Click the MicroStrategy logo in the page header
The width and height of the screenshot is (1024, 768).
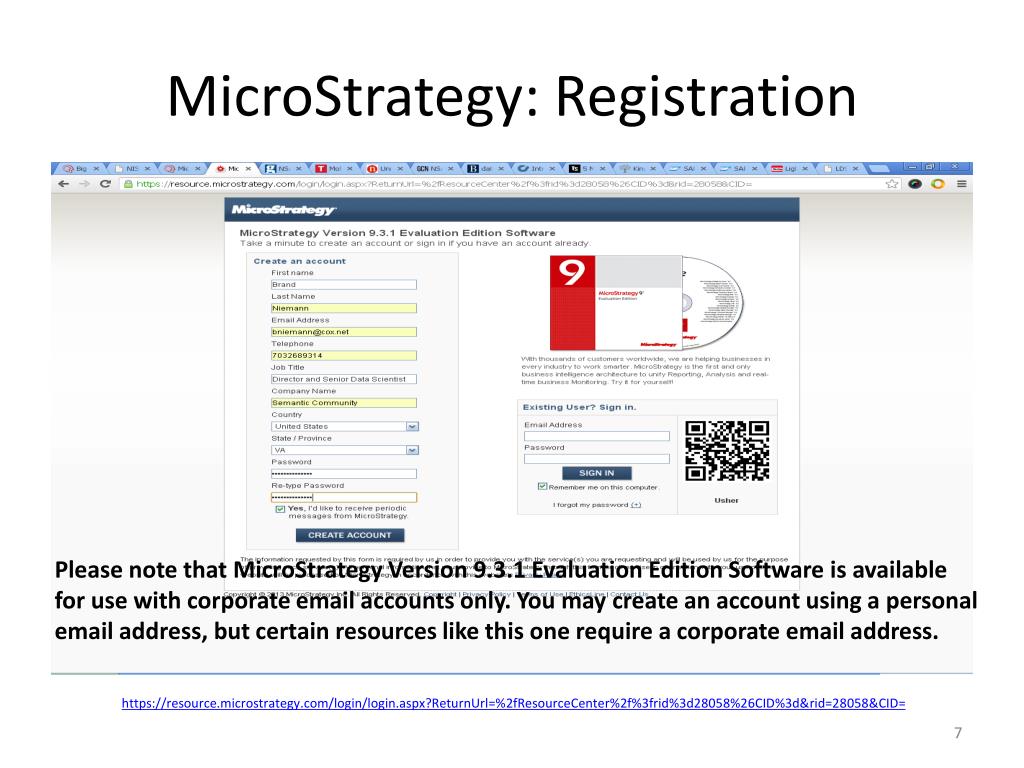(x=283, y=210)
